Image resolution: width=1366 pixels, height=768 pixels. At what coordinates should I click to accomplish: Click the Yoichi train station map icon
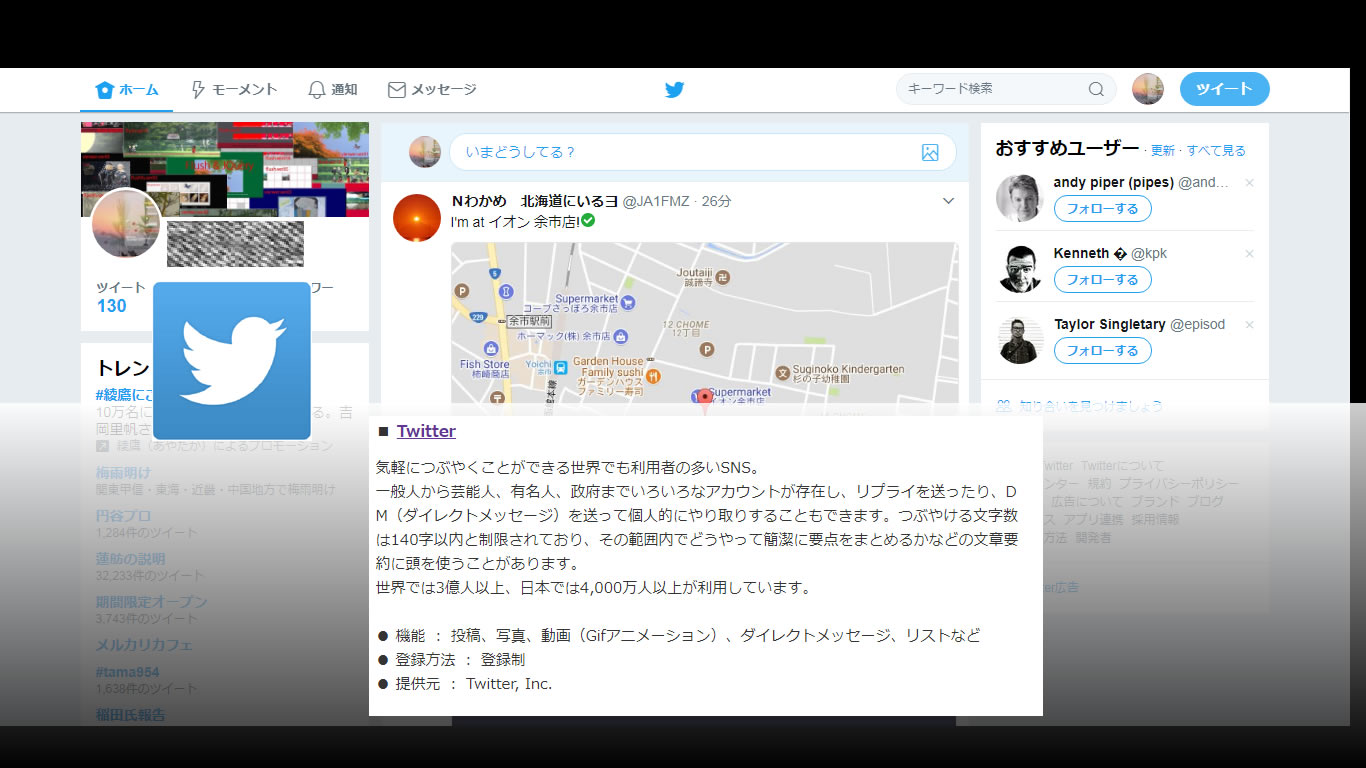(560, 367)
